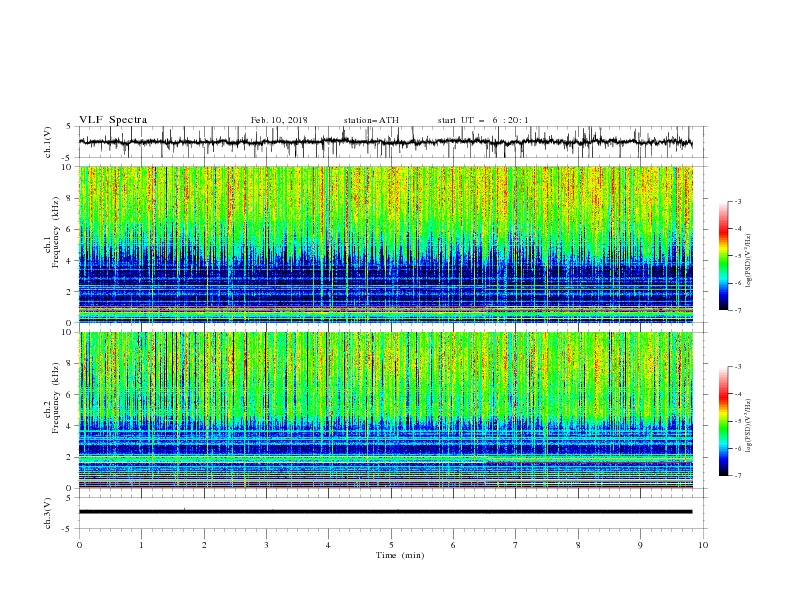Click the lower PSD color scale bar
Viewport: 792px width, 612px height.
(723, 421)
